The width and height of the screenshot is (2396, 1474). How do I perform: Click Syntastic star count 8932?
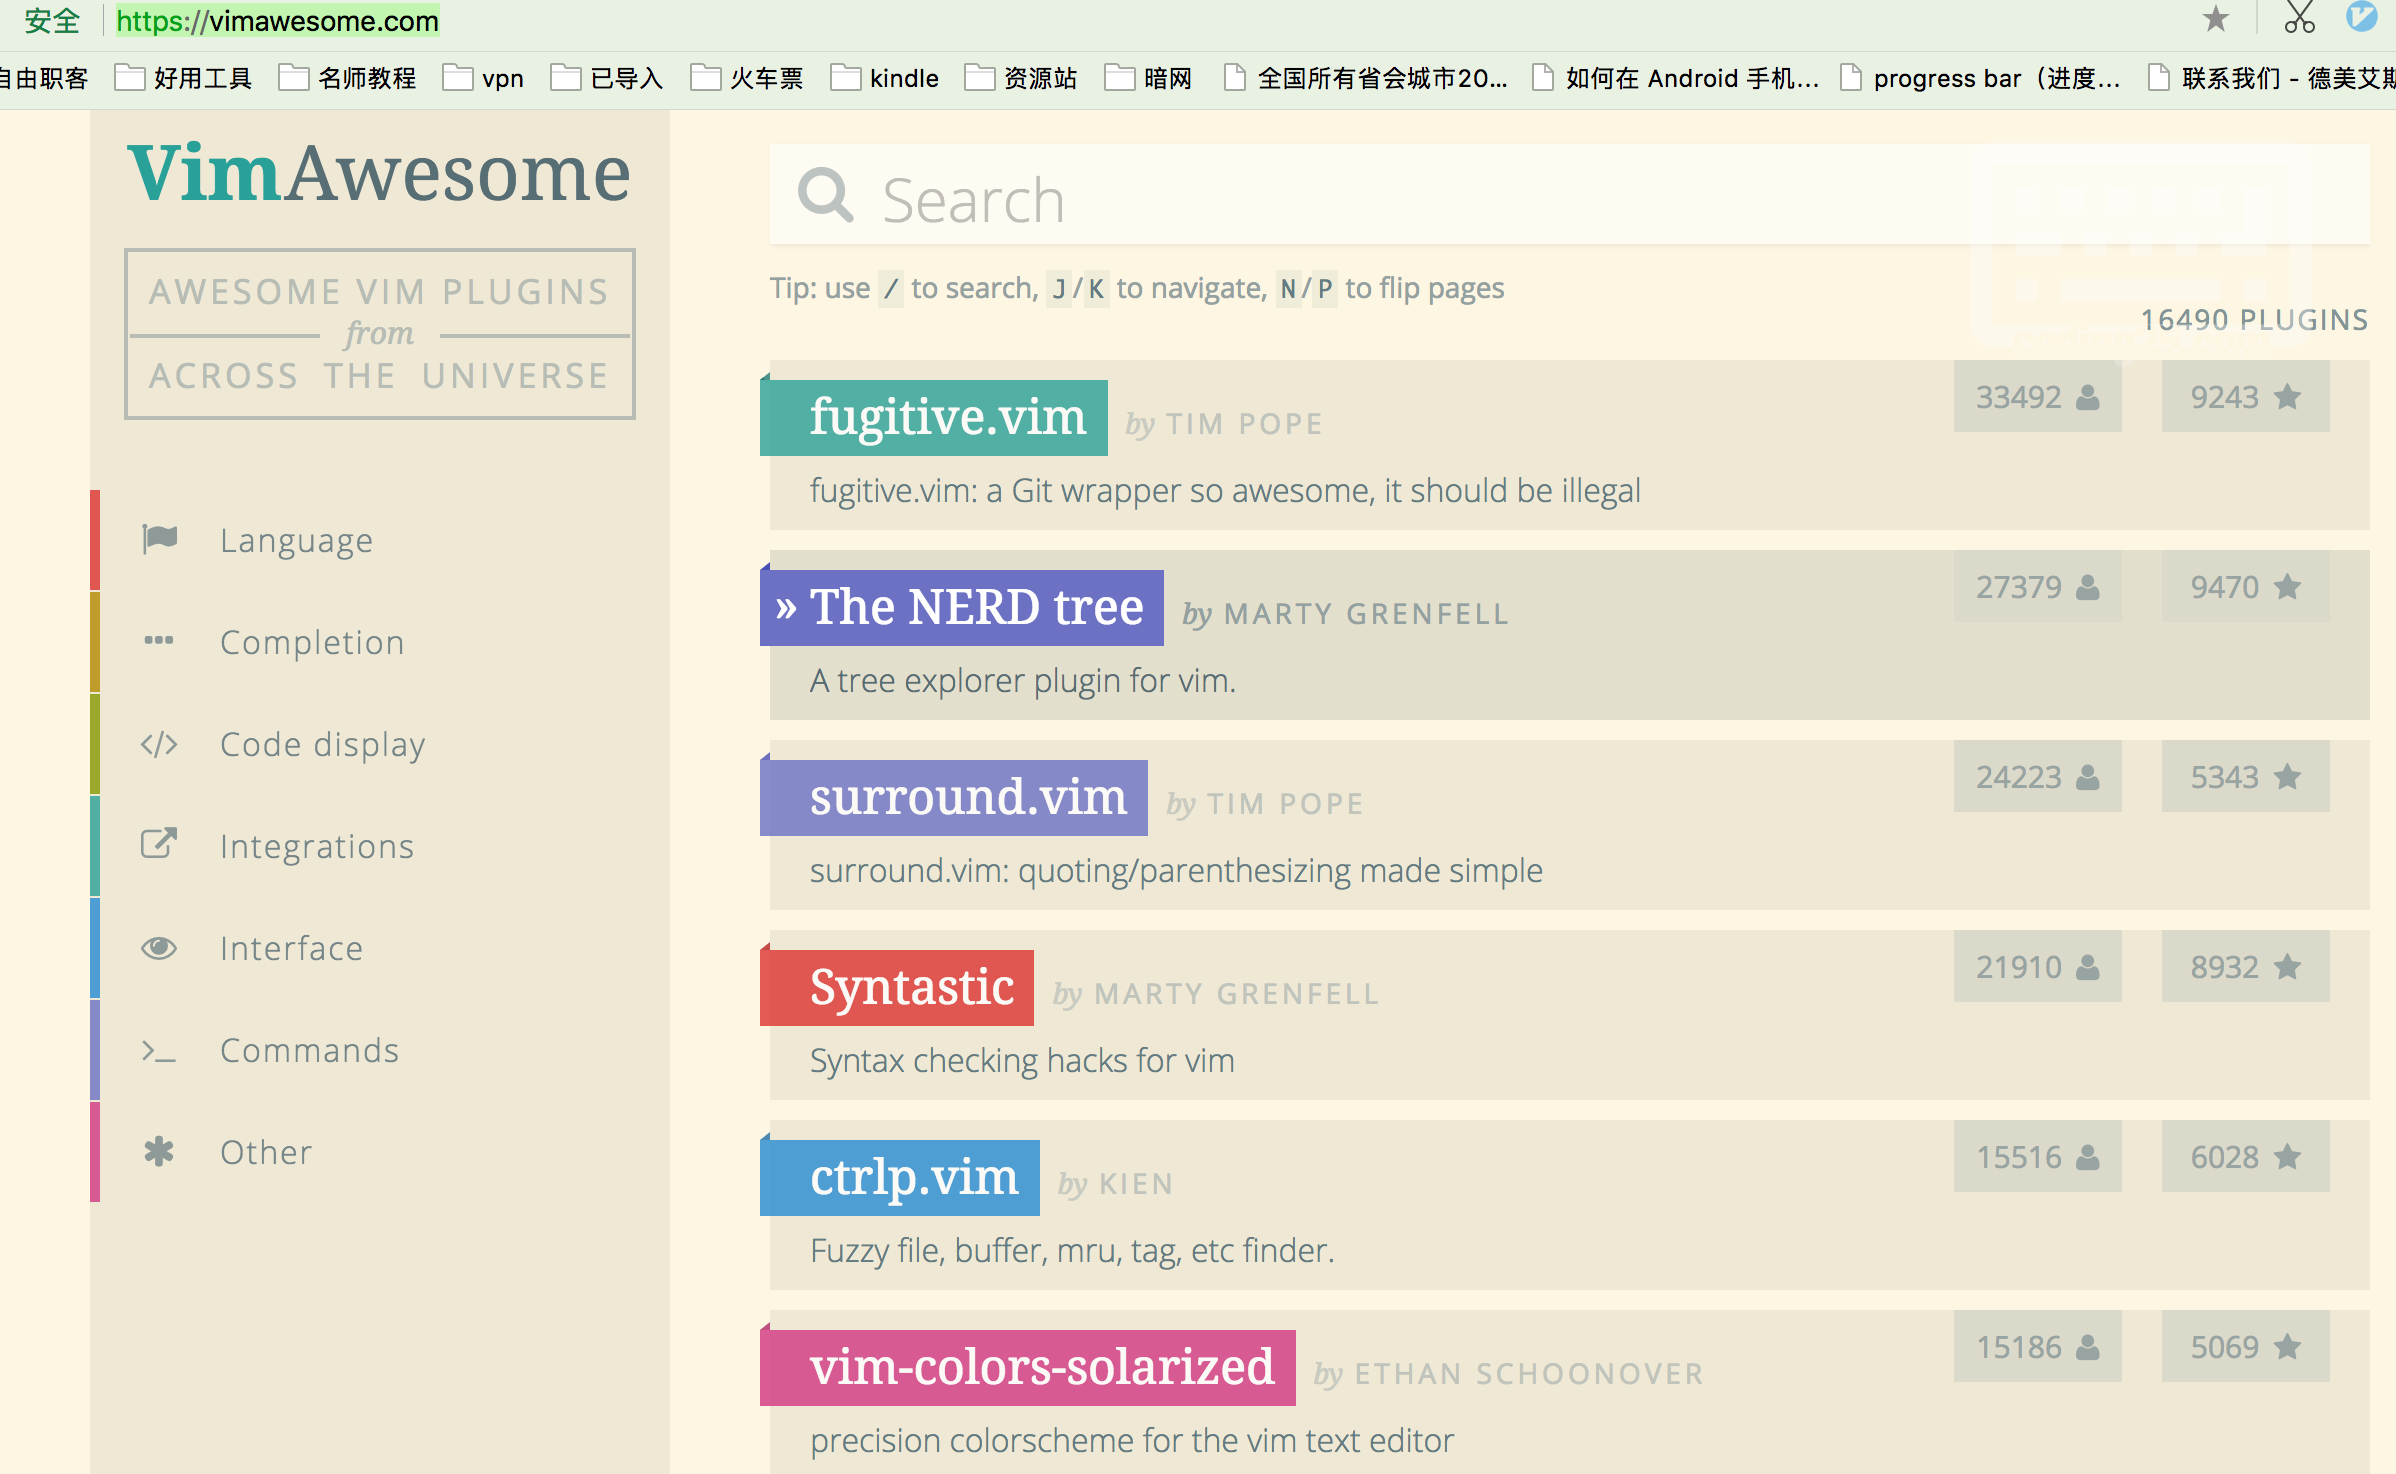pos(2245,967)
